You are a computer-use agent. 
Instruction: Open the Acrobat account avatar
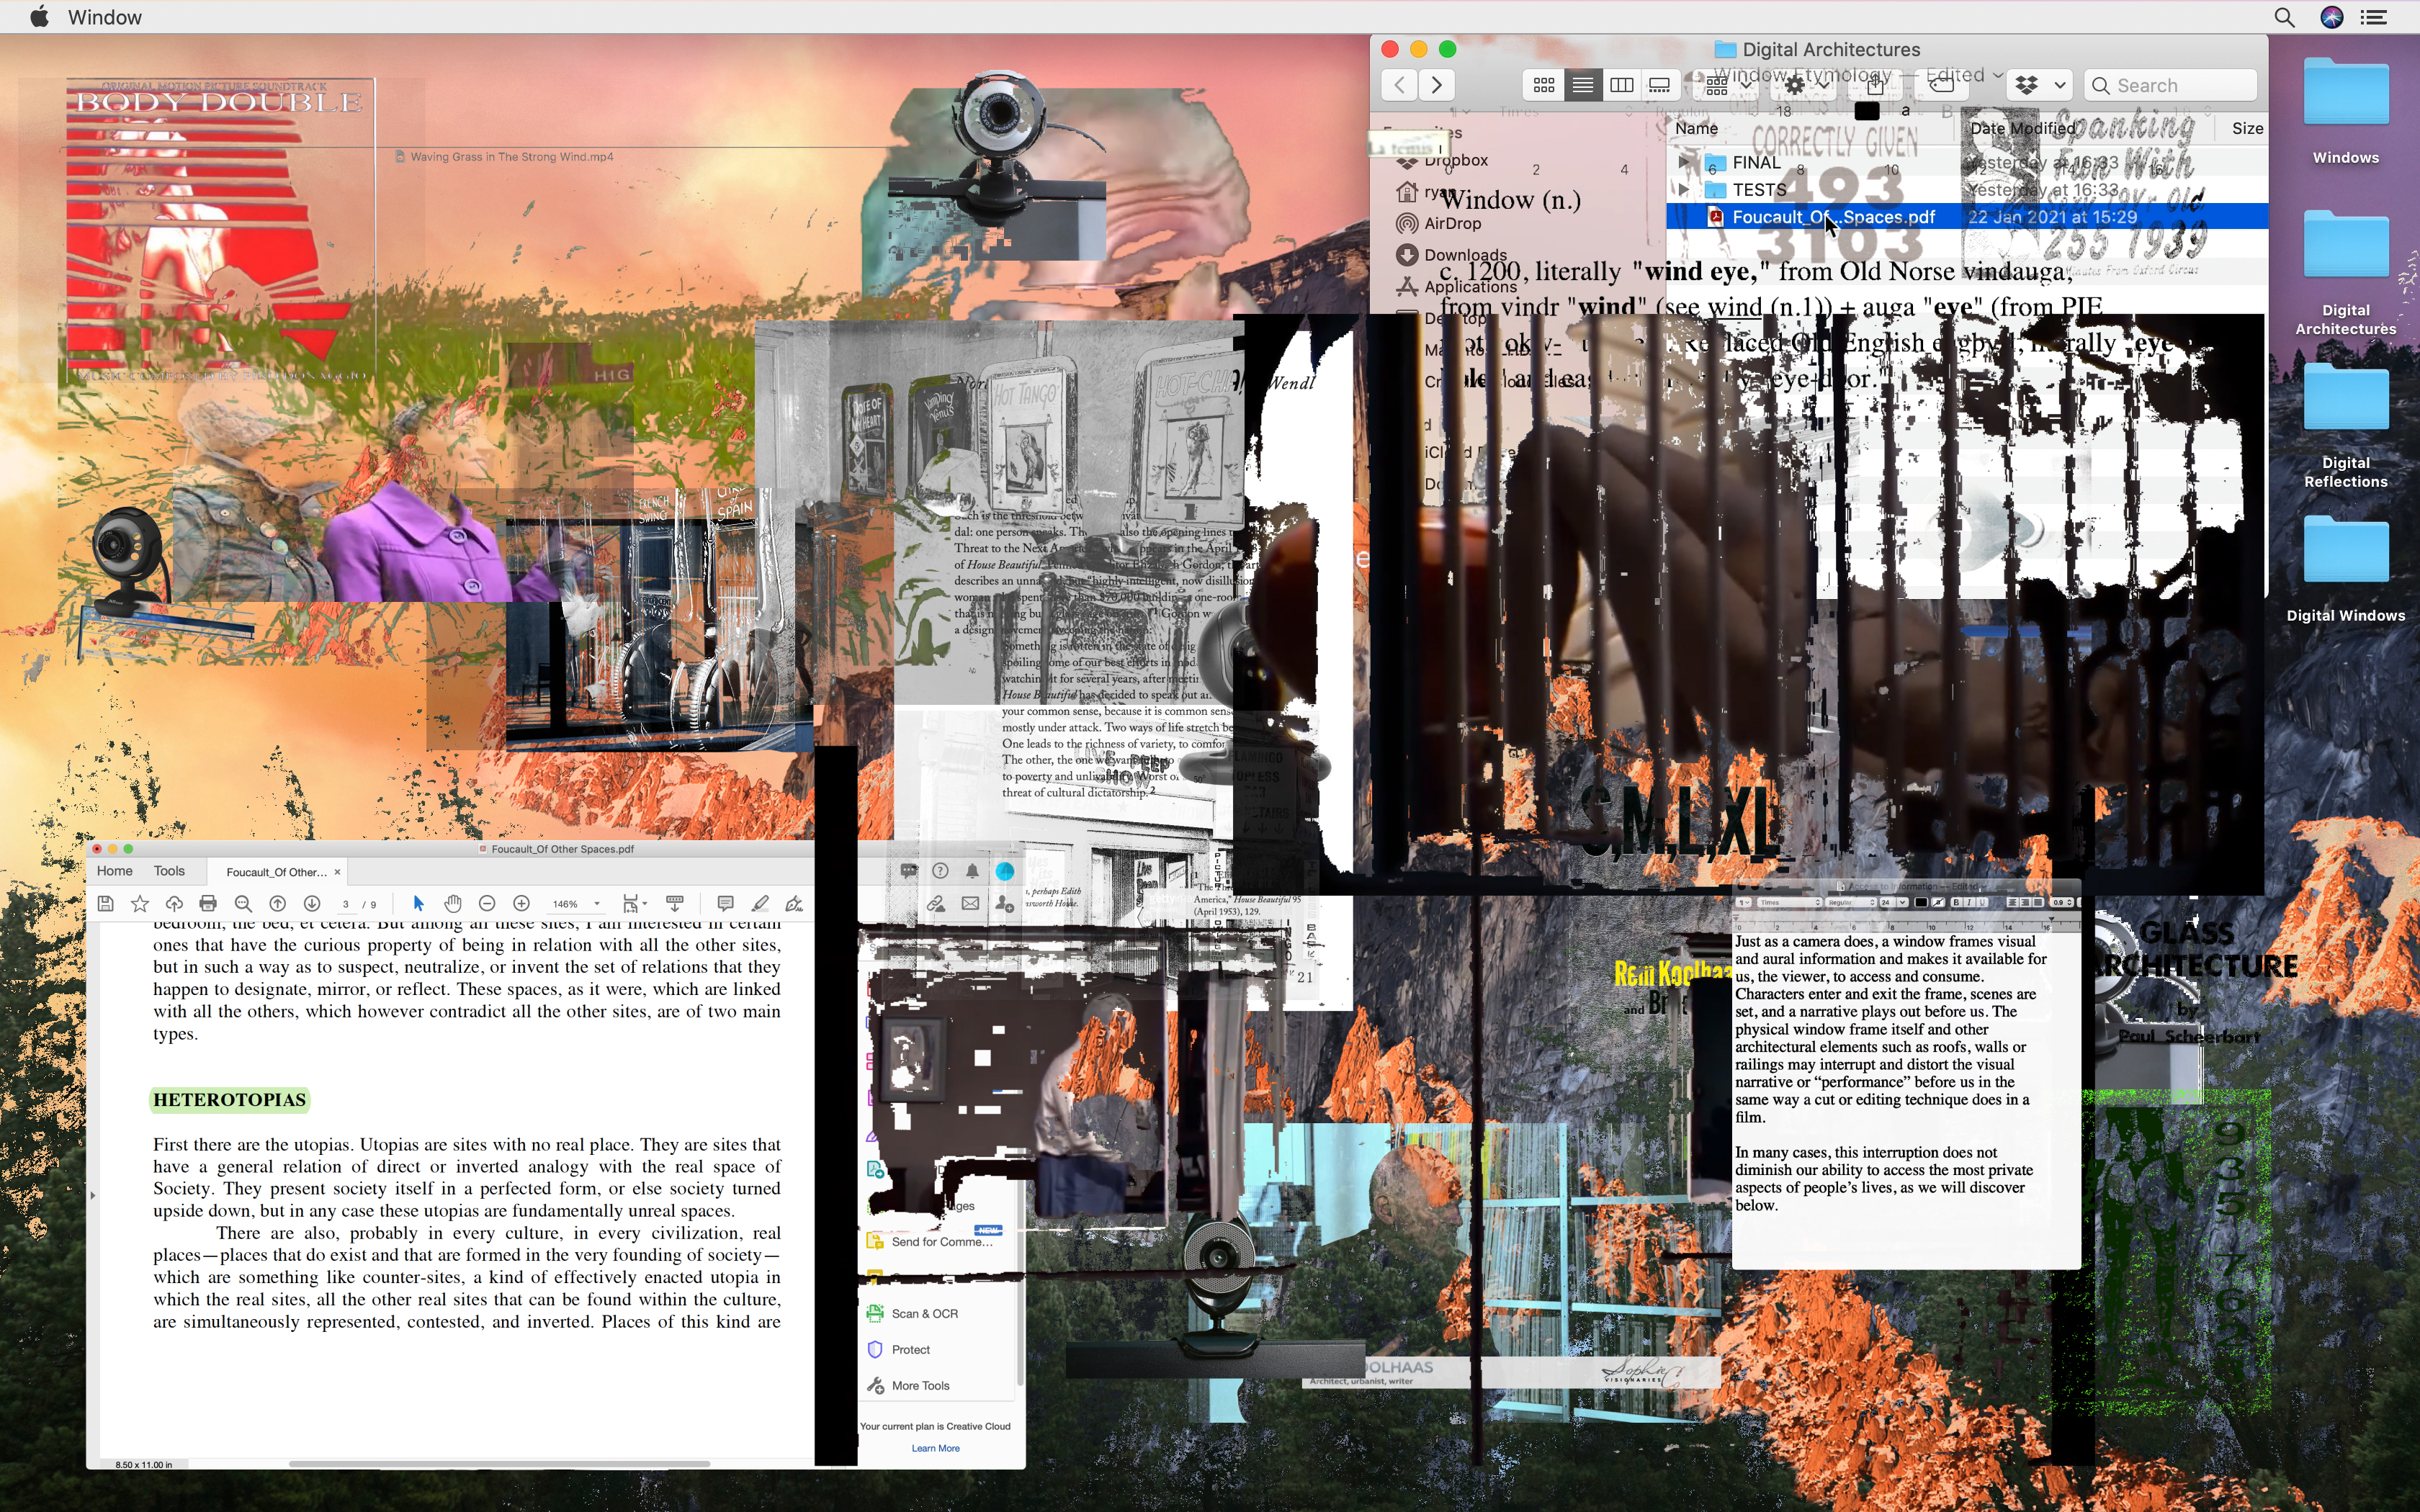[x=1005, y=871]
